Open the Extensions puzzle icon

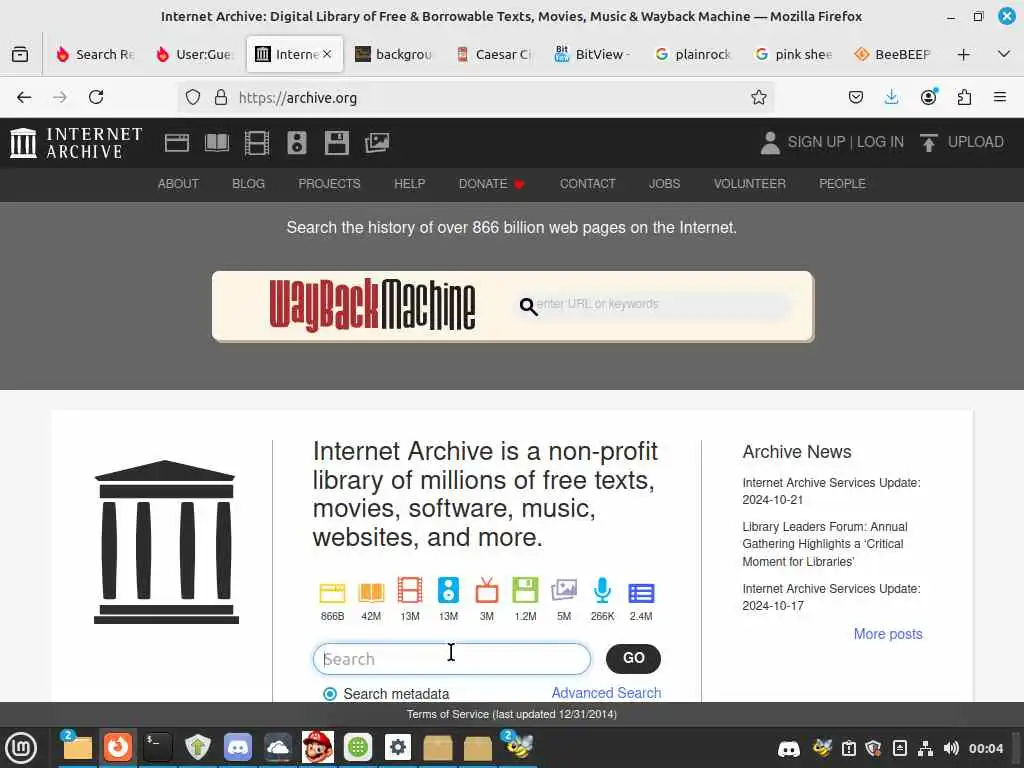[964, 97]
